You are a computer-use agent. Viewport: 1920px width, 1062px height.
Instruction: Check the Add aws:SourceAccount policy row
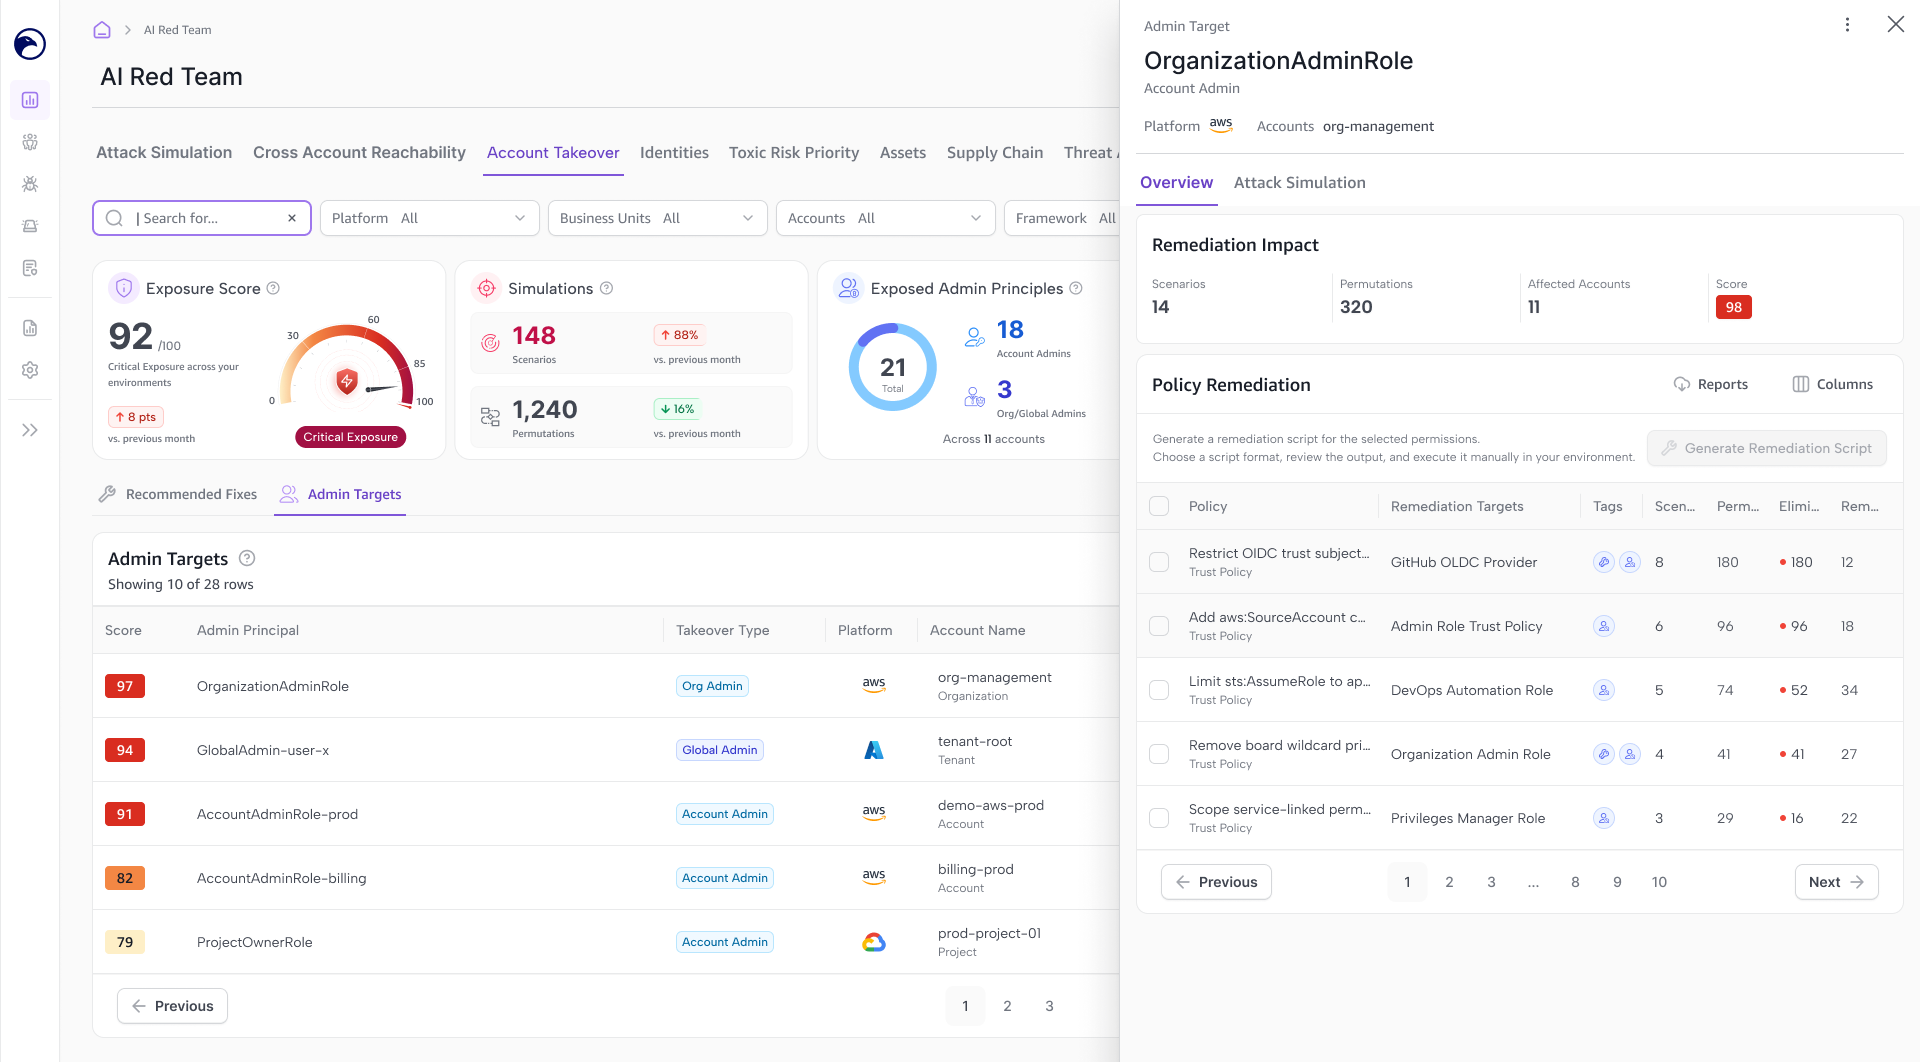[1159, 626]
